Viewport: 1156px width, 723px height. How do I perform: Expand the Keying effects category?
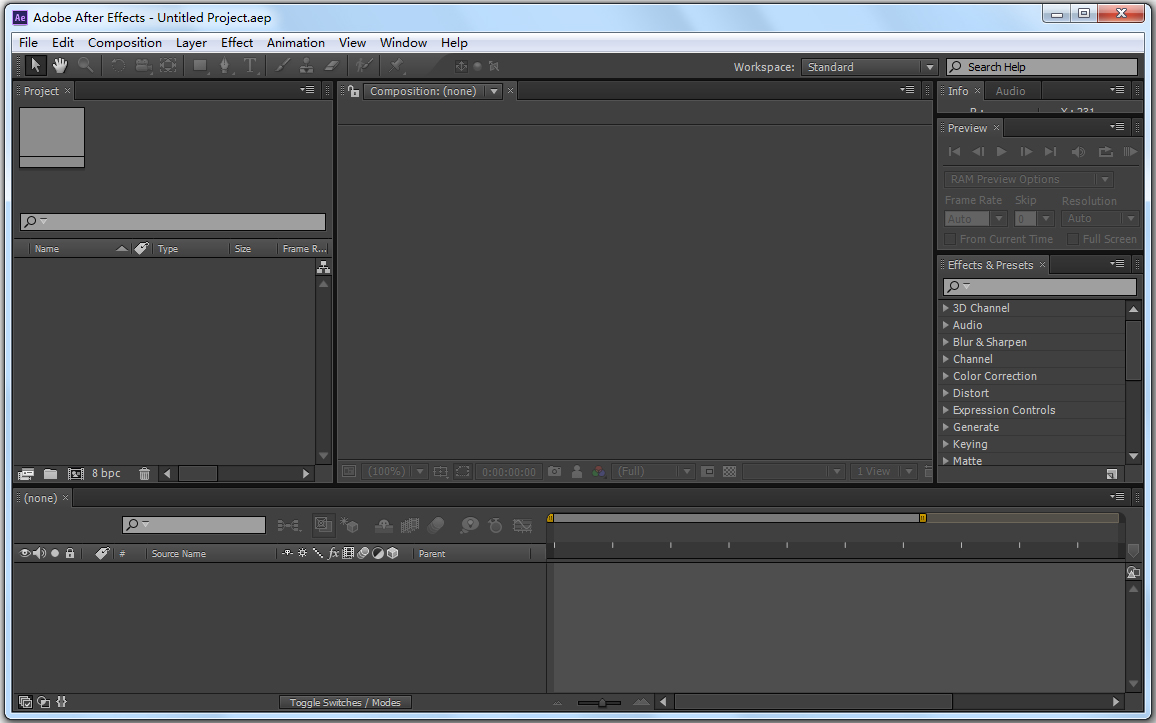pyautogui.click(x=946, y=444)
